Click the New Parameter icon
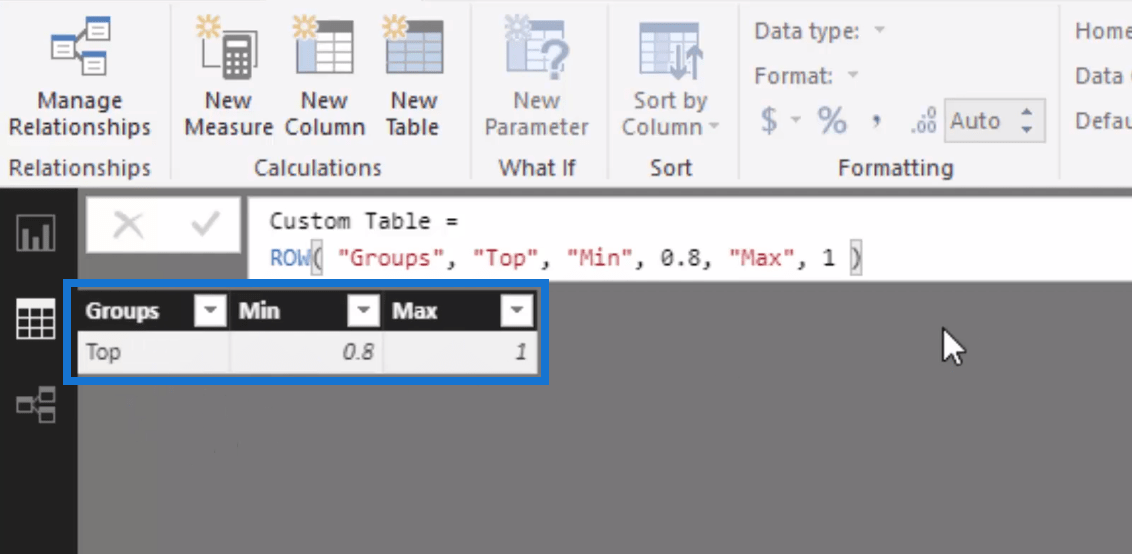The height and width of the screenshot is (554, 1132). click(536, 49)
